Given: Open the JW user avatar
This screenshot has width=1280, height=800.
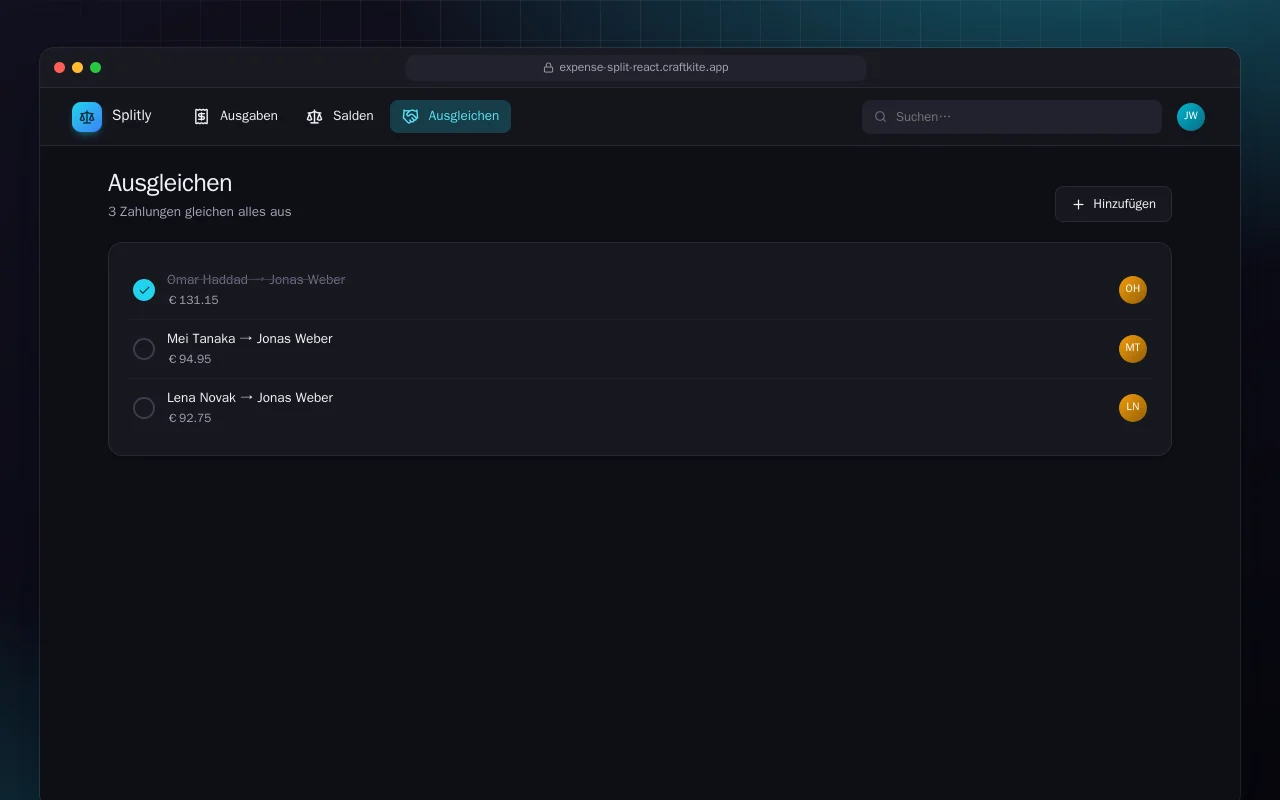Looking at the screenshot, I should pyautogui.click(x=1191, y=117).
